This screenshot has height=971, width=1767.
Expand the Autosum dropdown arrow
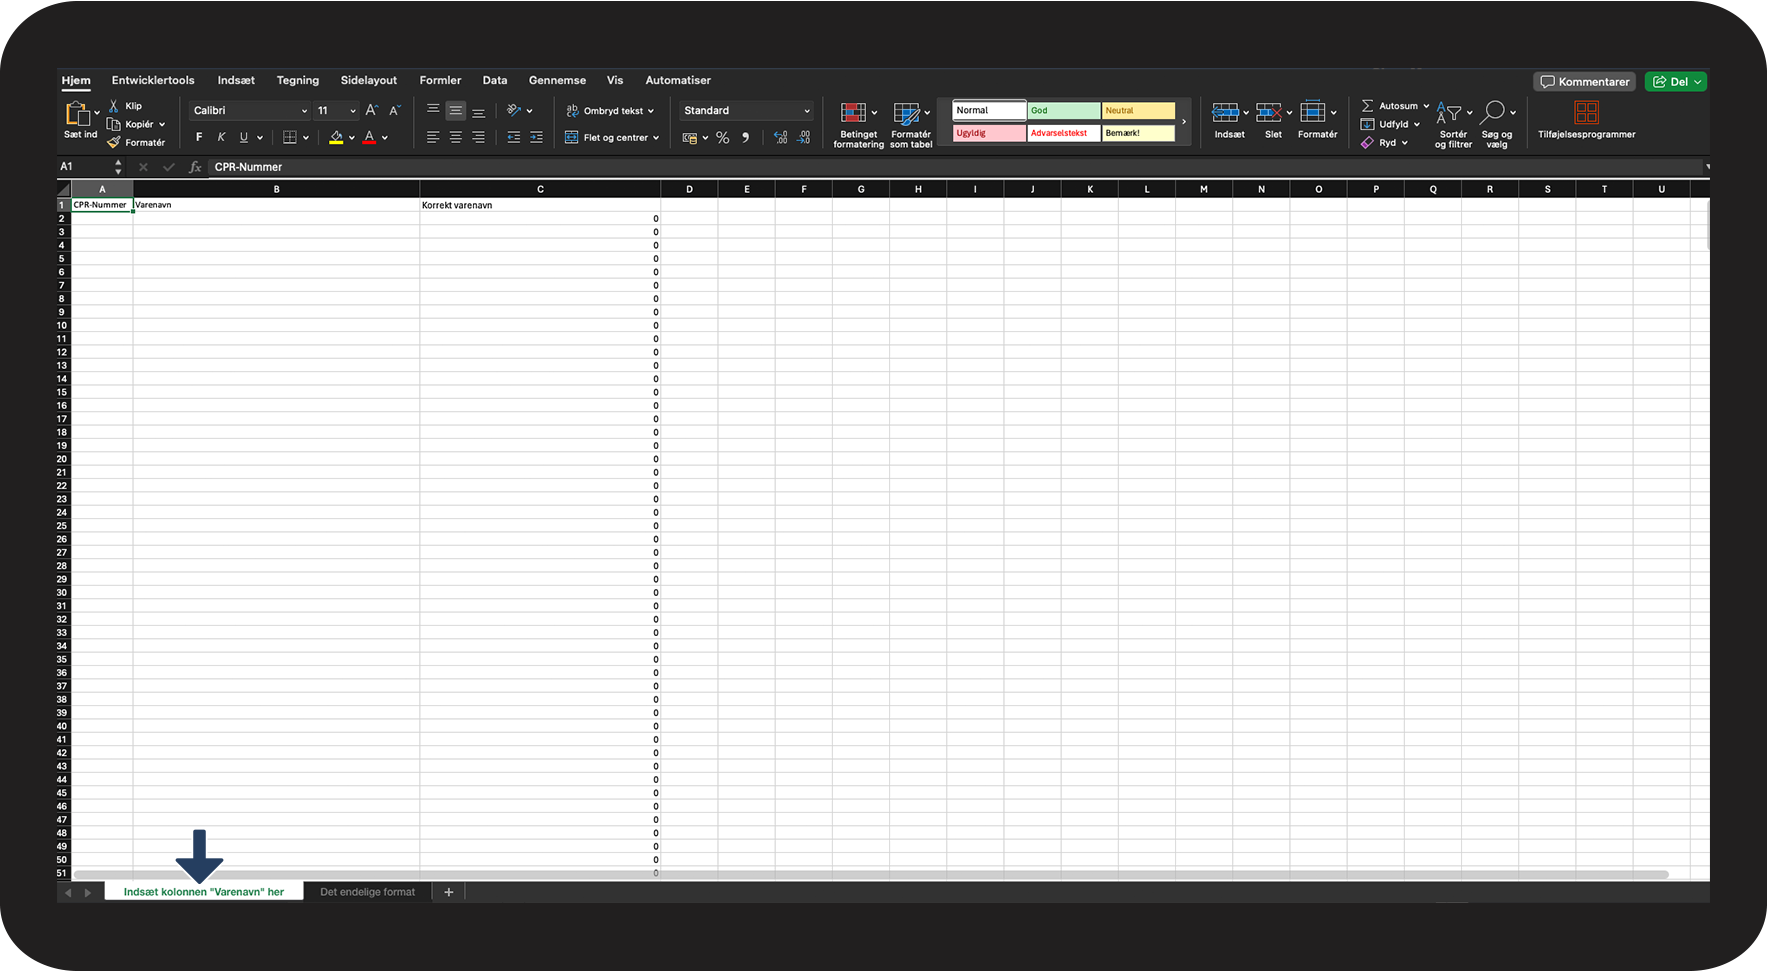pos(1426,106)
